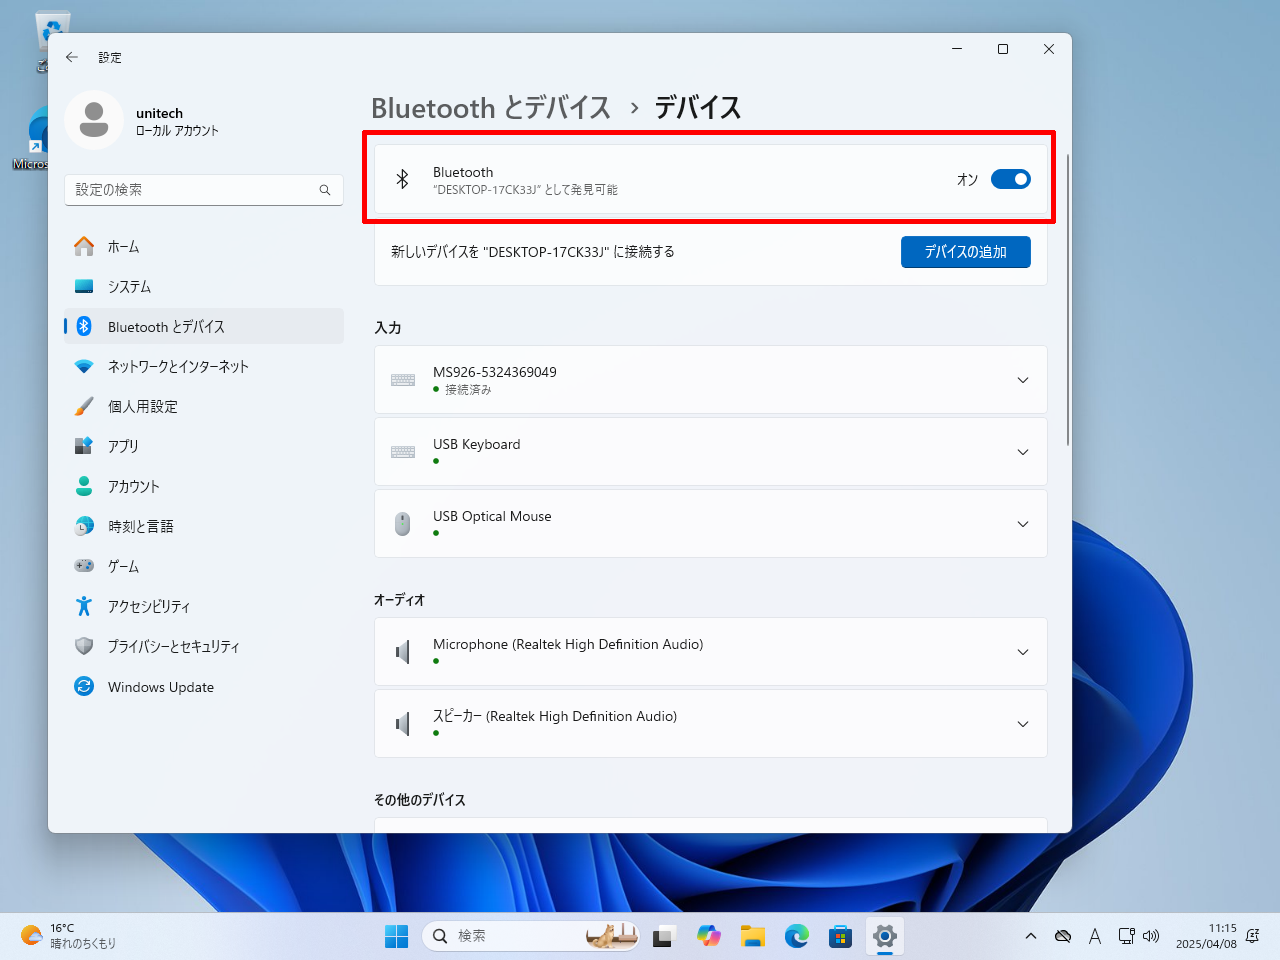The image size is (1280, 960).
Task: Open ゲーム settings category
Action: tap(204, 566)
